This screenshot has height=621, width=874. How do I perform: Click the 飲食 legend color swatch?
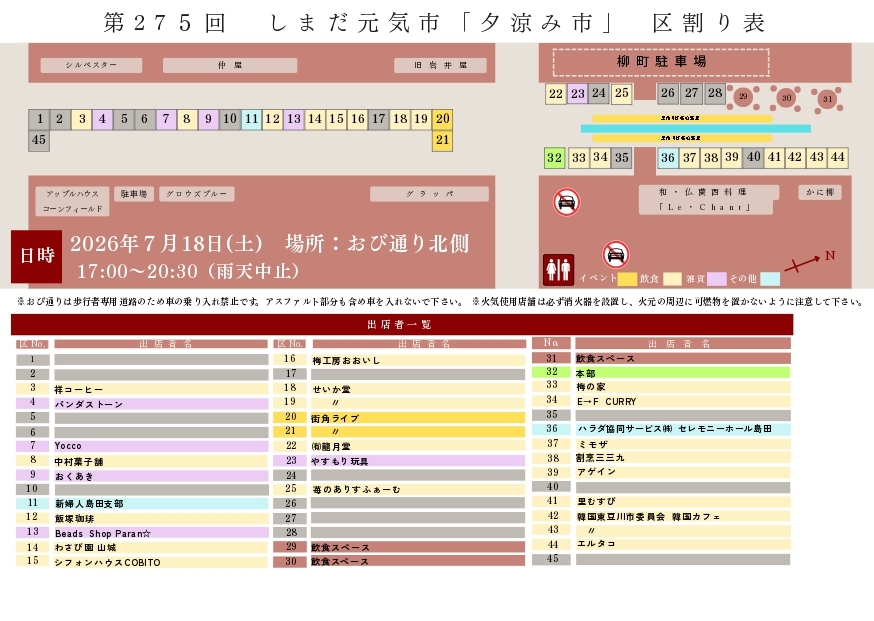(x=672, y=279)
